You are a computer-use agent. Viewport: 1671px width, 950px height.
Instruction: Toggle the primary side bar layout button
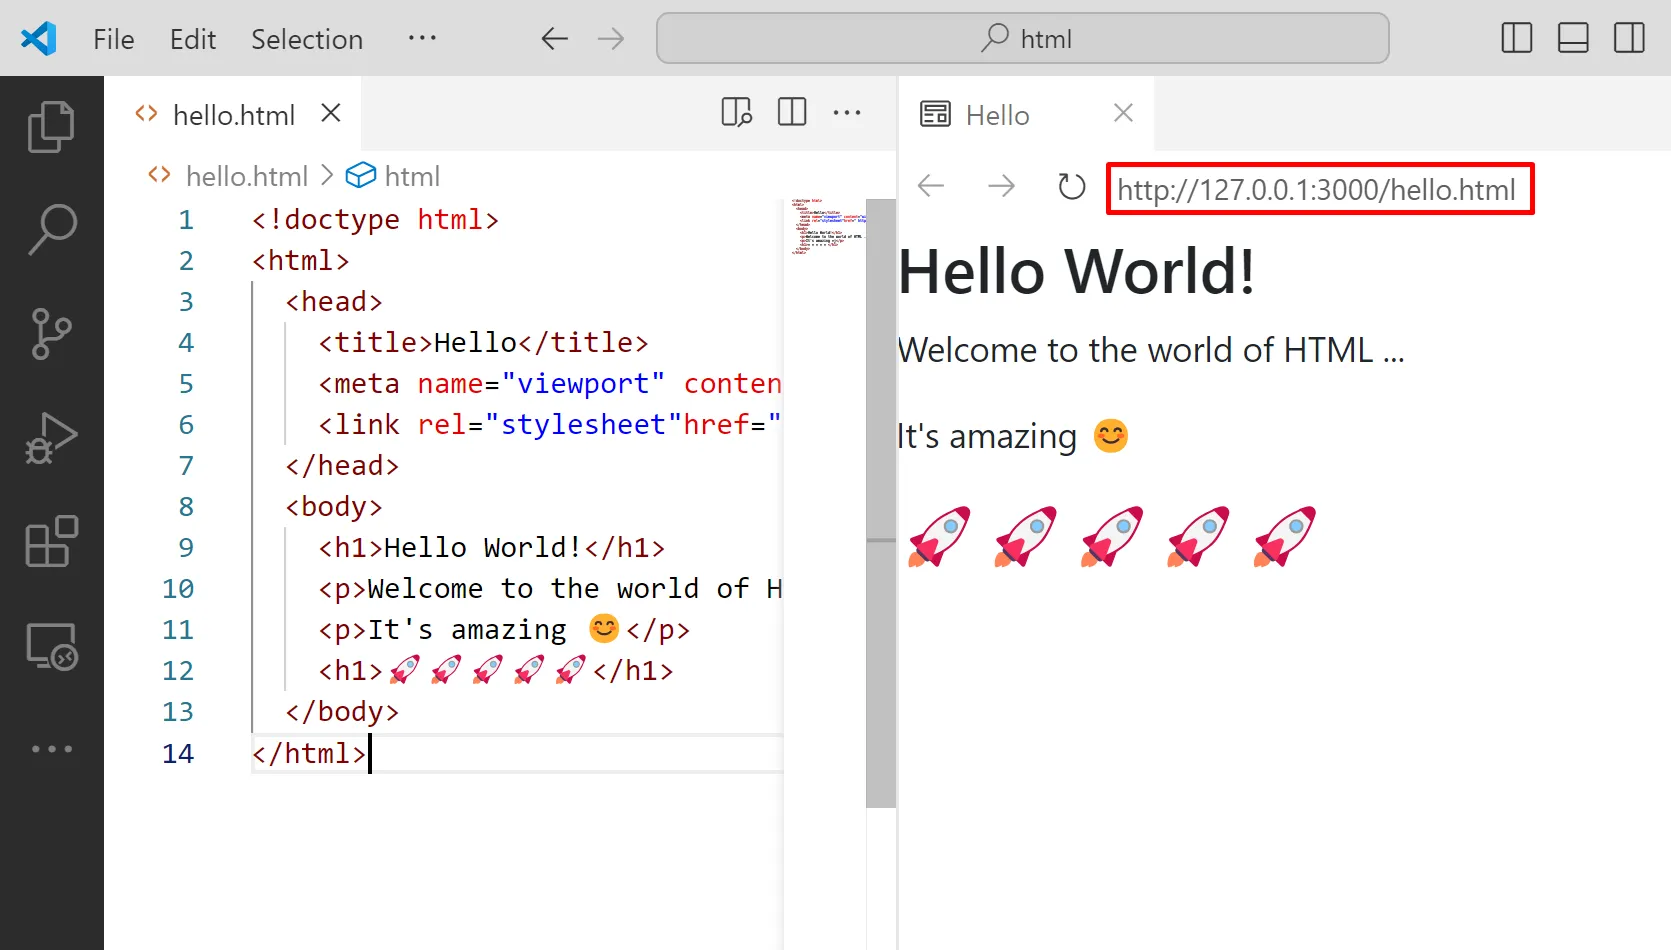point(1516,38)
